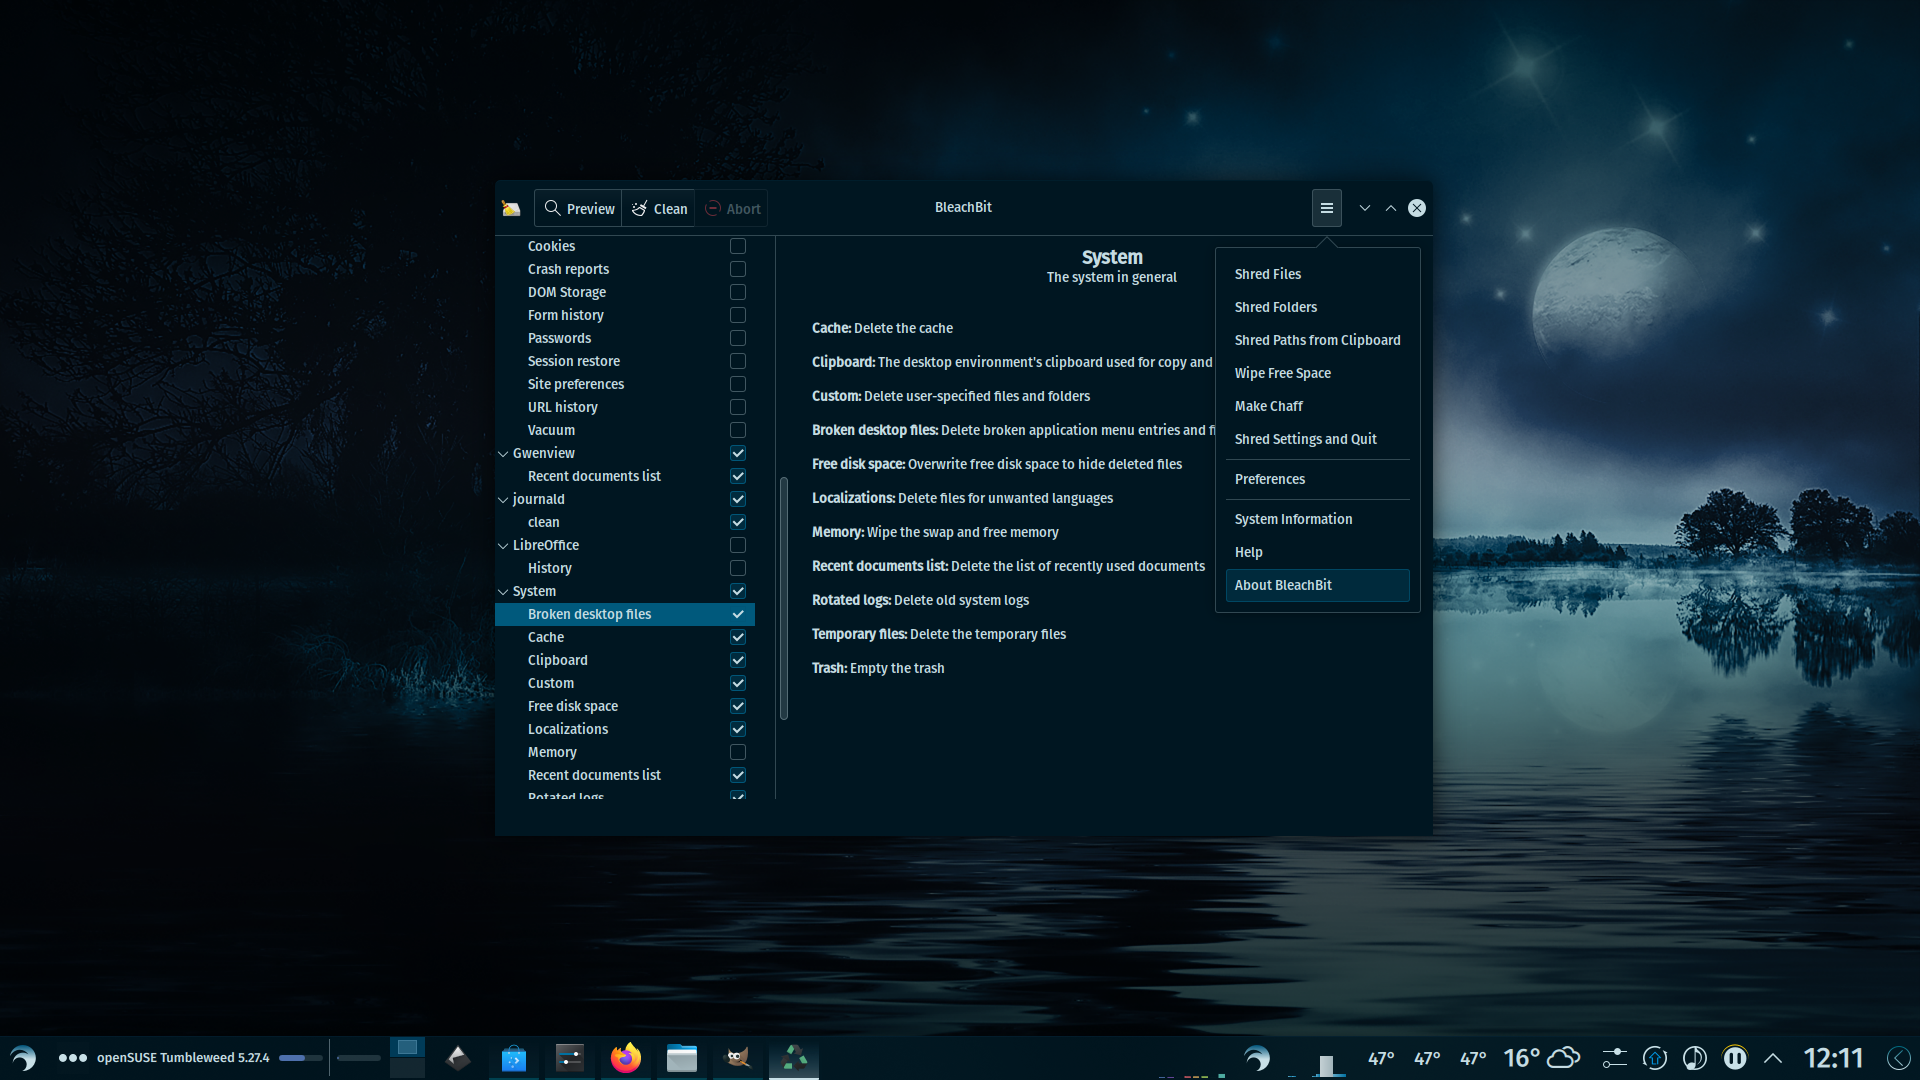This screenshot has height=1080, width=1920.
Task: Choose Shred Files from the menu
Action: click(x=1317, y=274)
